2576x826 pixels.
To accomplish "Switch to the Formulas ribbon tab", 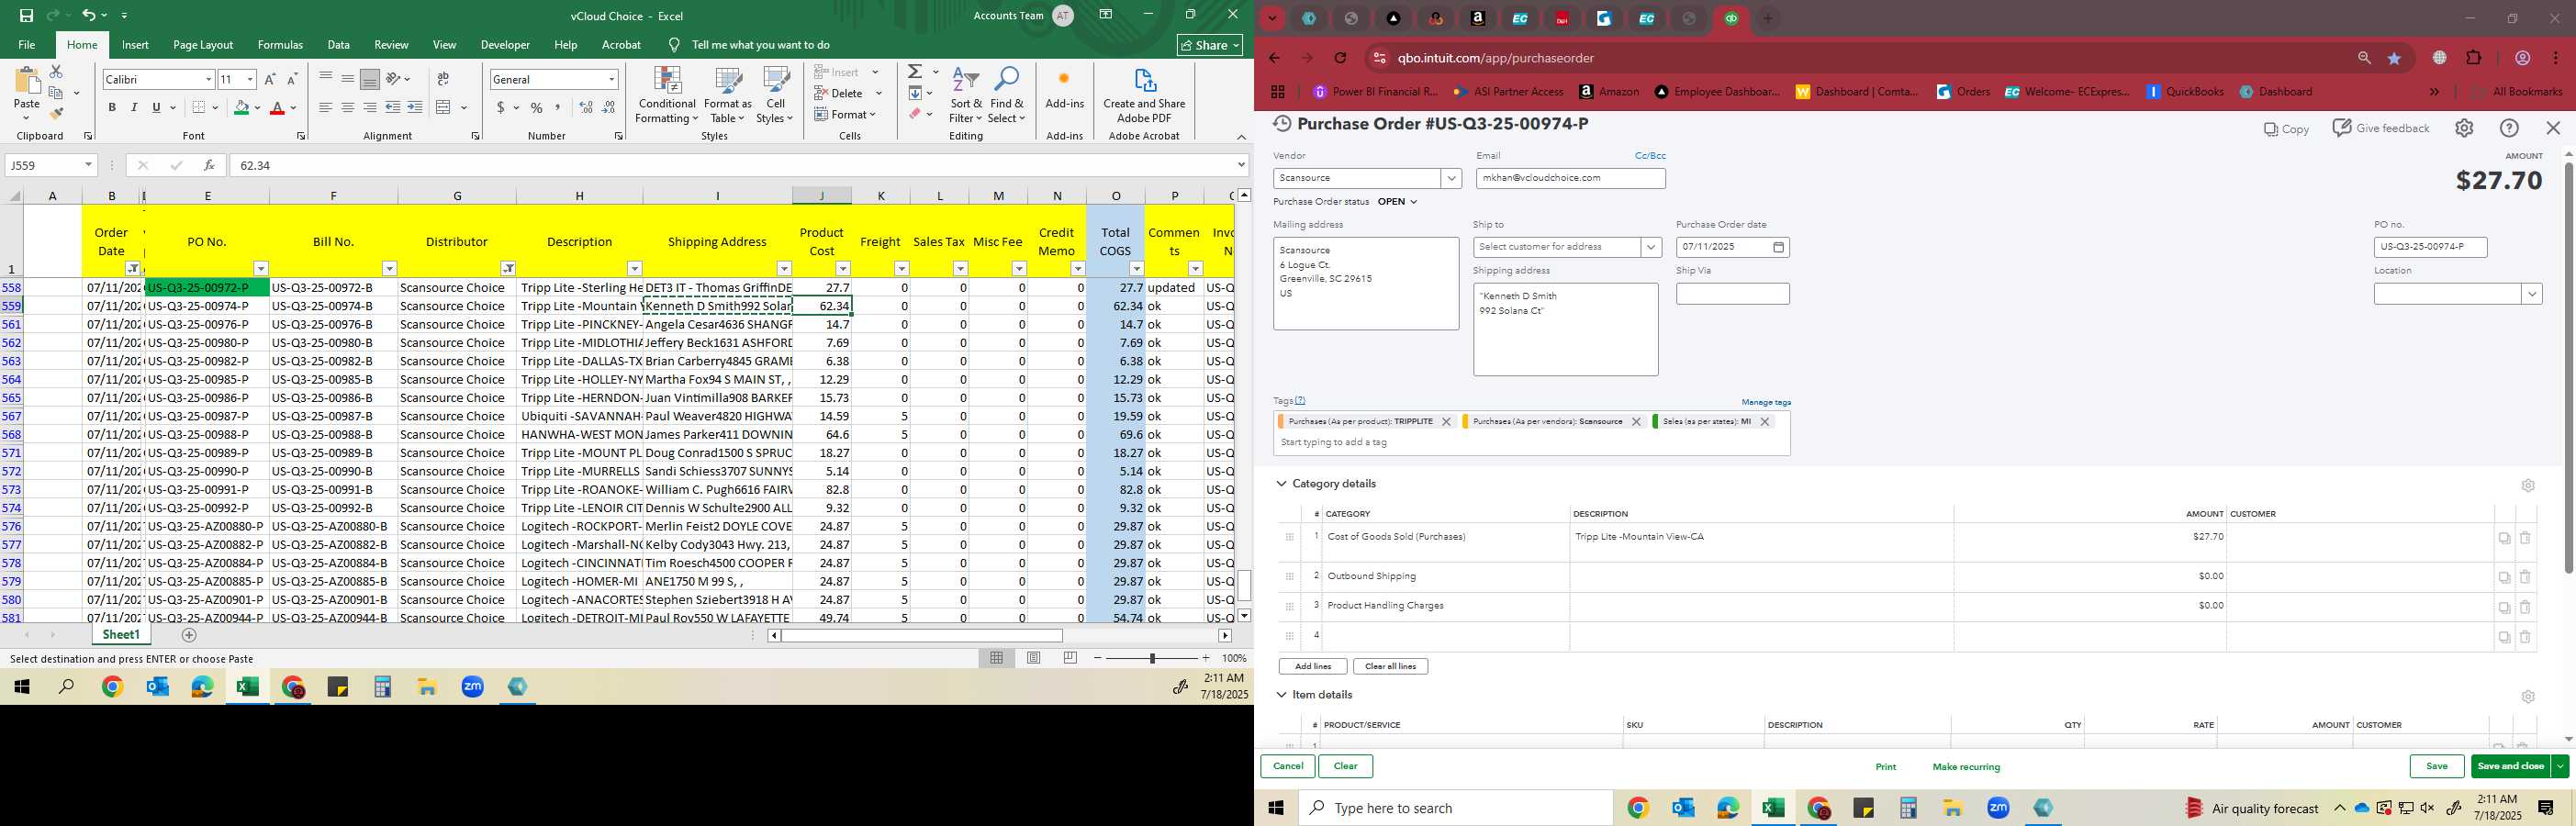I will click(x=280, y=45).
